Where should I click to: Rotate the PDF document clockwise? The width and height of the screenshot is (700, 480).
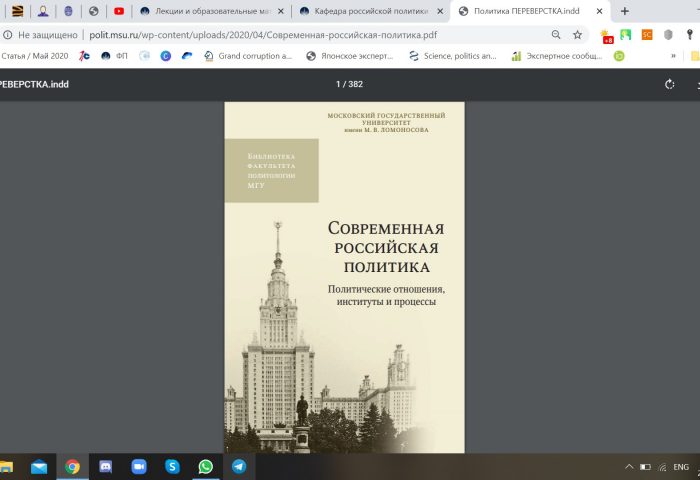[669, 84]
